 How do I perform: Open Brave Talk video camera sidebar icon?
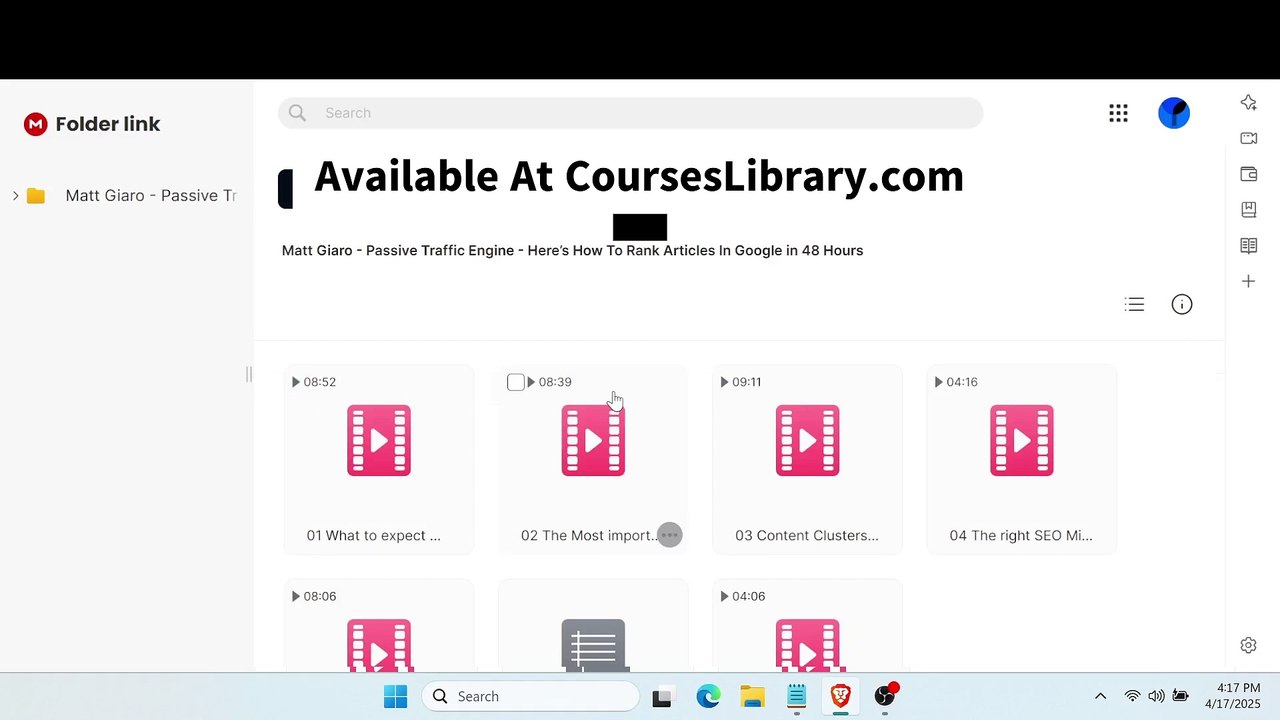(x=1249, y=138)
